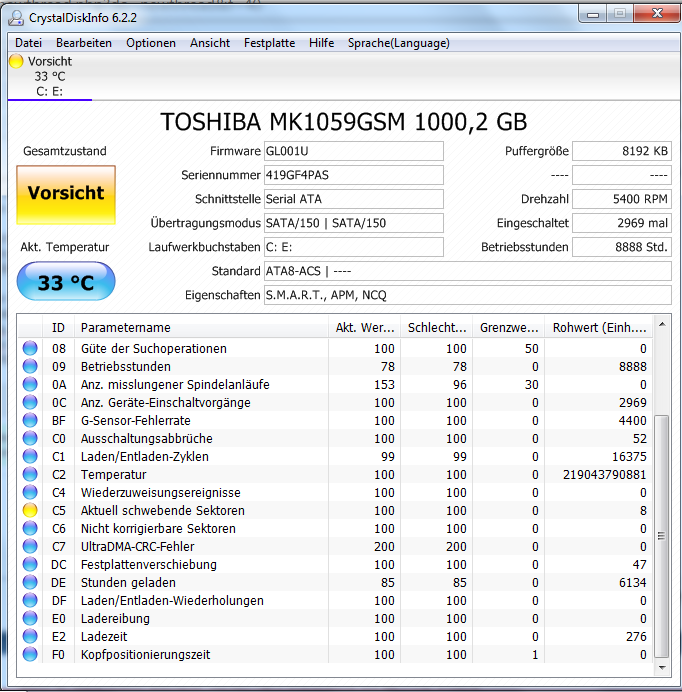The width and height of the screenshot is (682, 692).
Task: Click the status icon for Laden/Entladen-Zyklen
Action: (x=30, y=456)
